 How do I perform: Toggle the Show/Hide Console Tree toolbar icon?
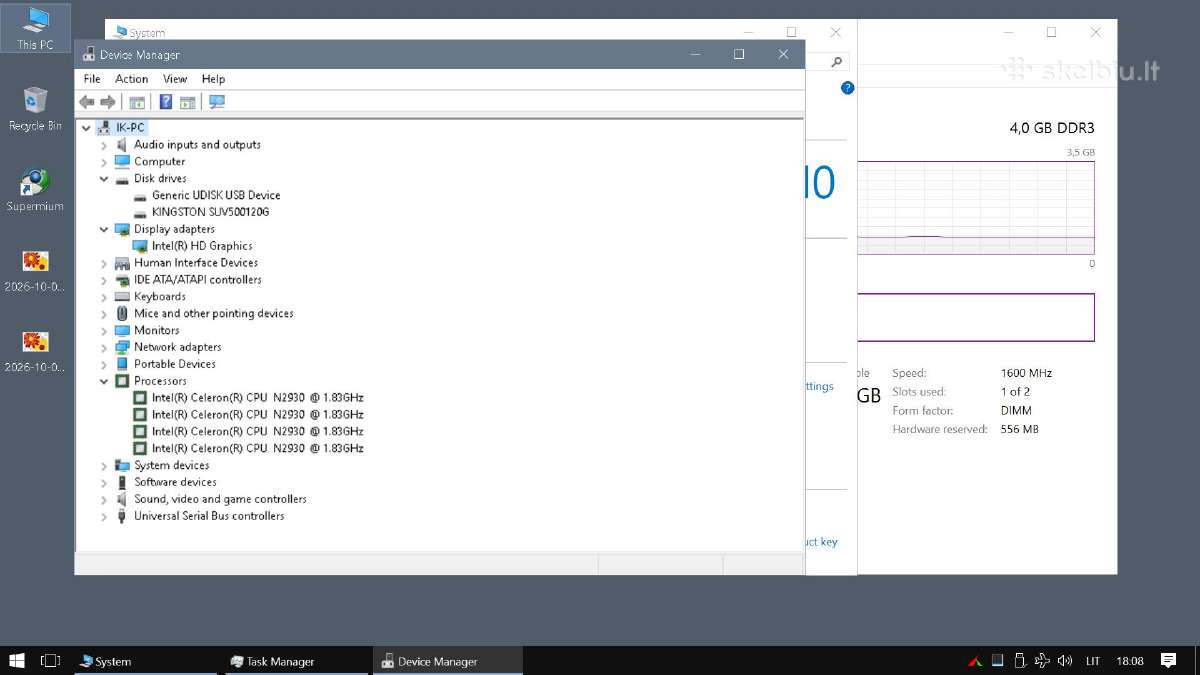coord(137,102)
